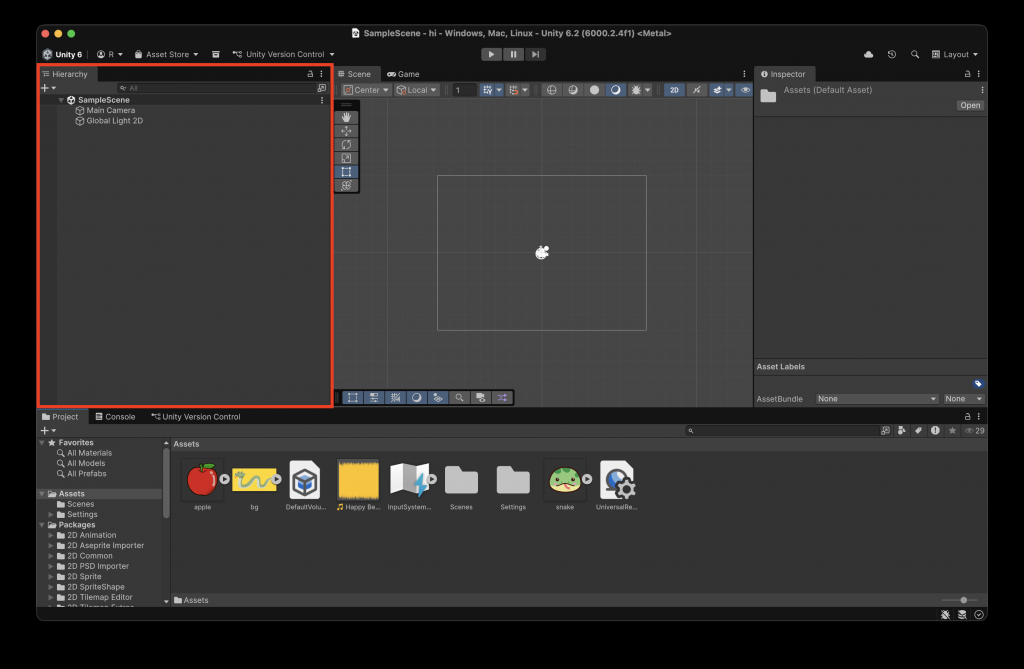Select the Move tool
This screenshot has width=1024, height=669.
coord(346,131)
